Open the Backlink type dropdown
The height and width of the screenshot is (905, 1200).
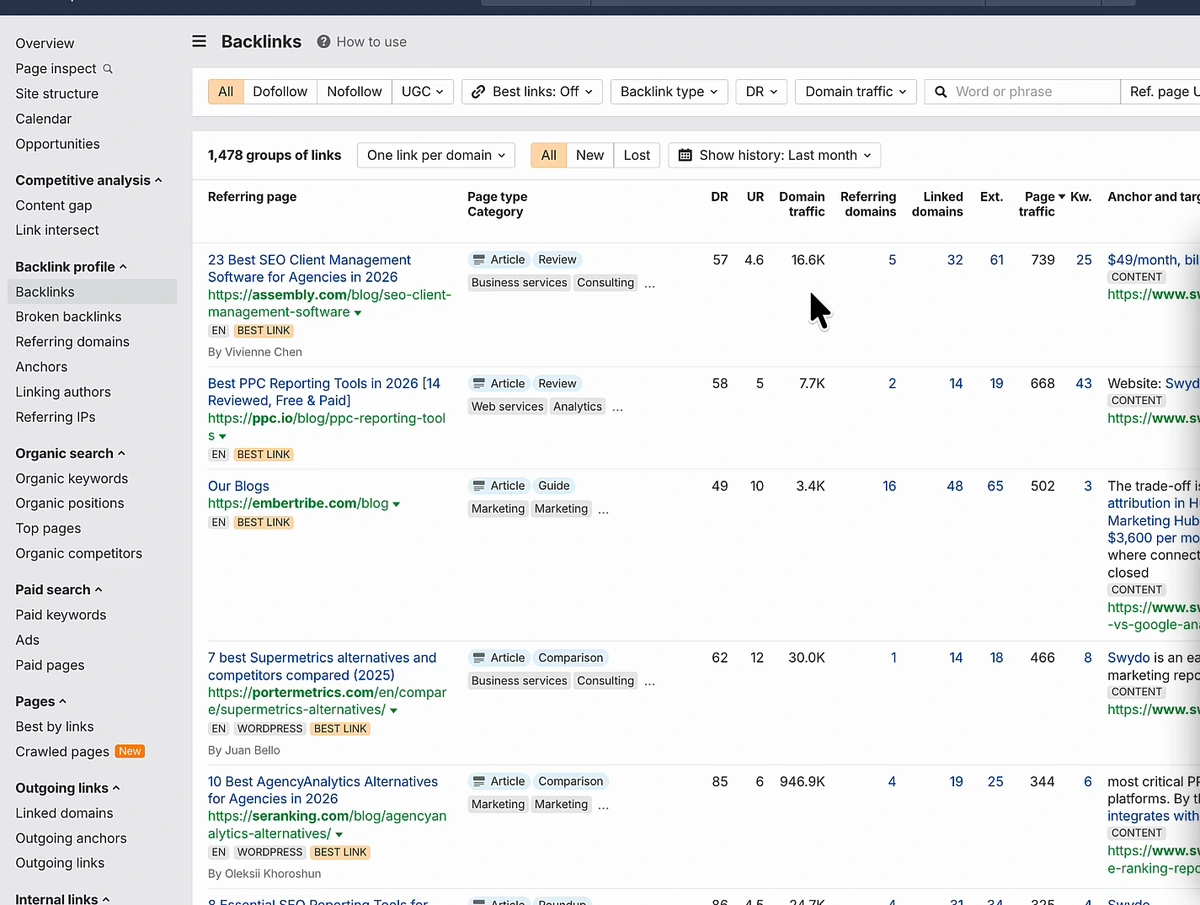[669, 91]
